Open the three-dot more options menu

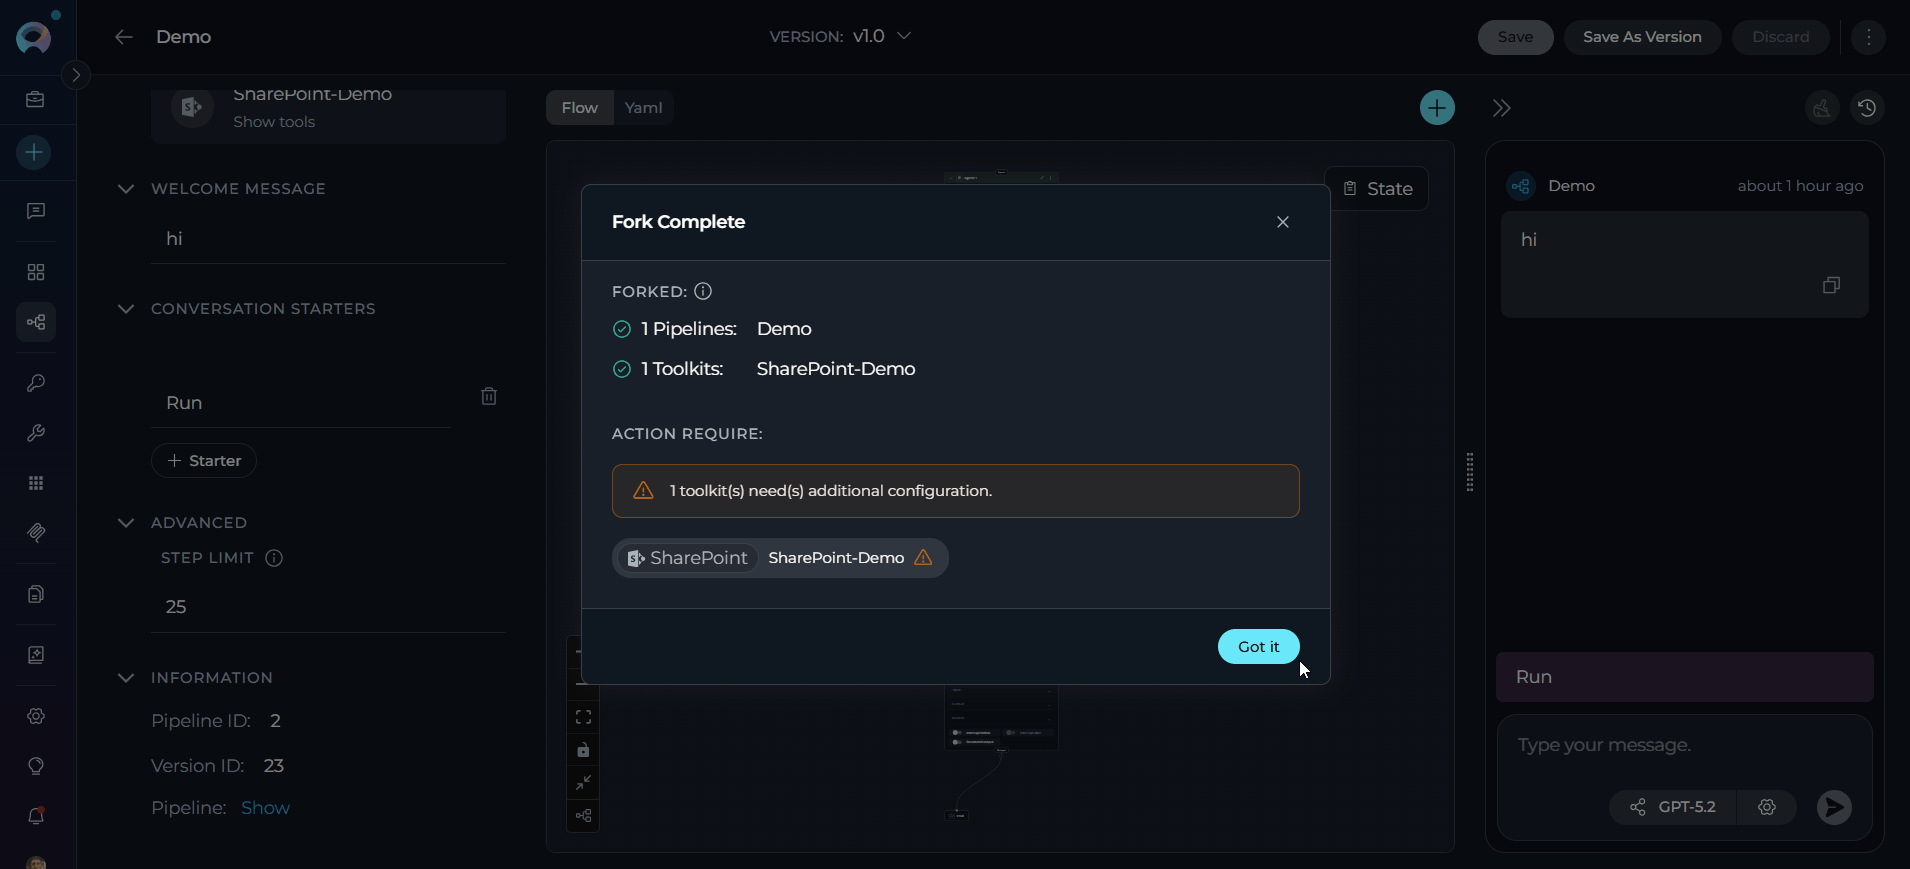click(x=1868, y=37)
